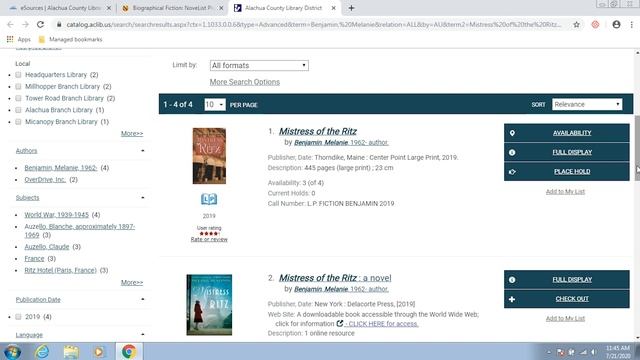The height and width of the screenshot is (360, 640).
Task: Open a new browser tab
Action: [x=351, y=8]
